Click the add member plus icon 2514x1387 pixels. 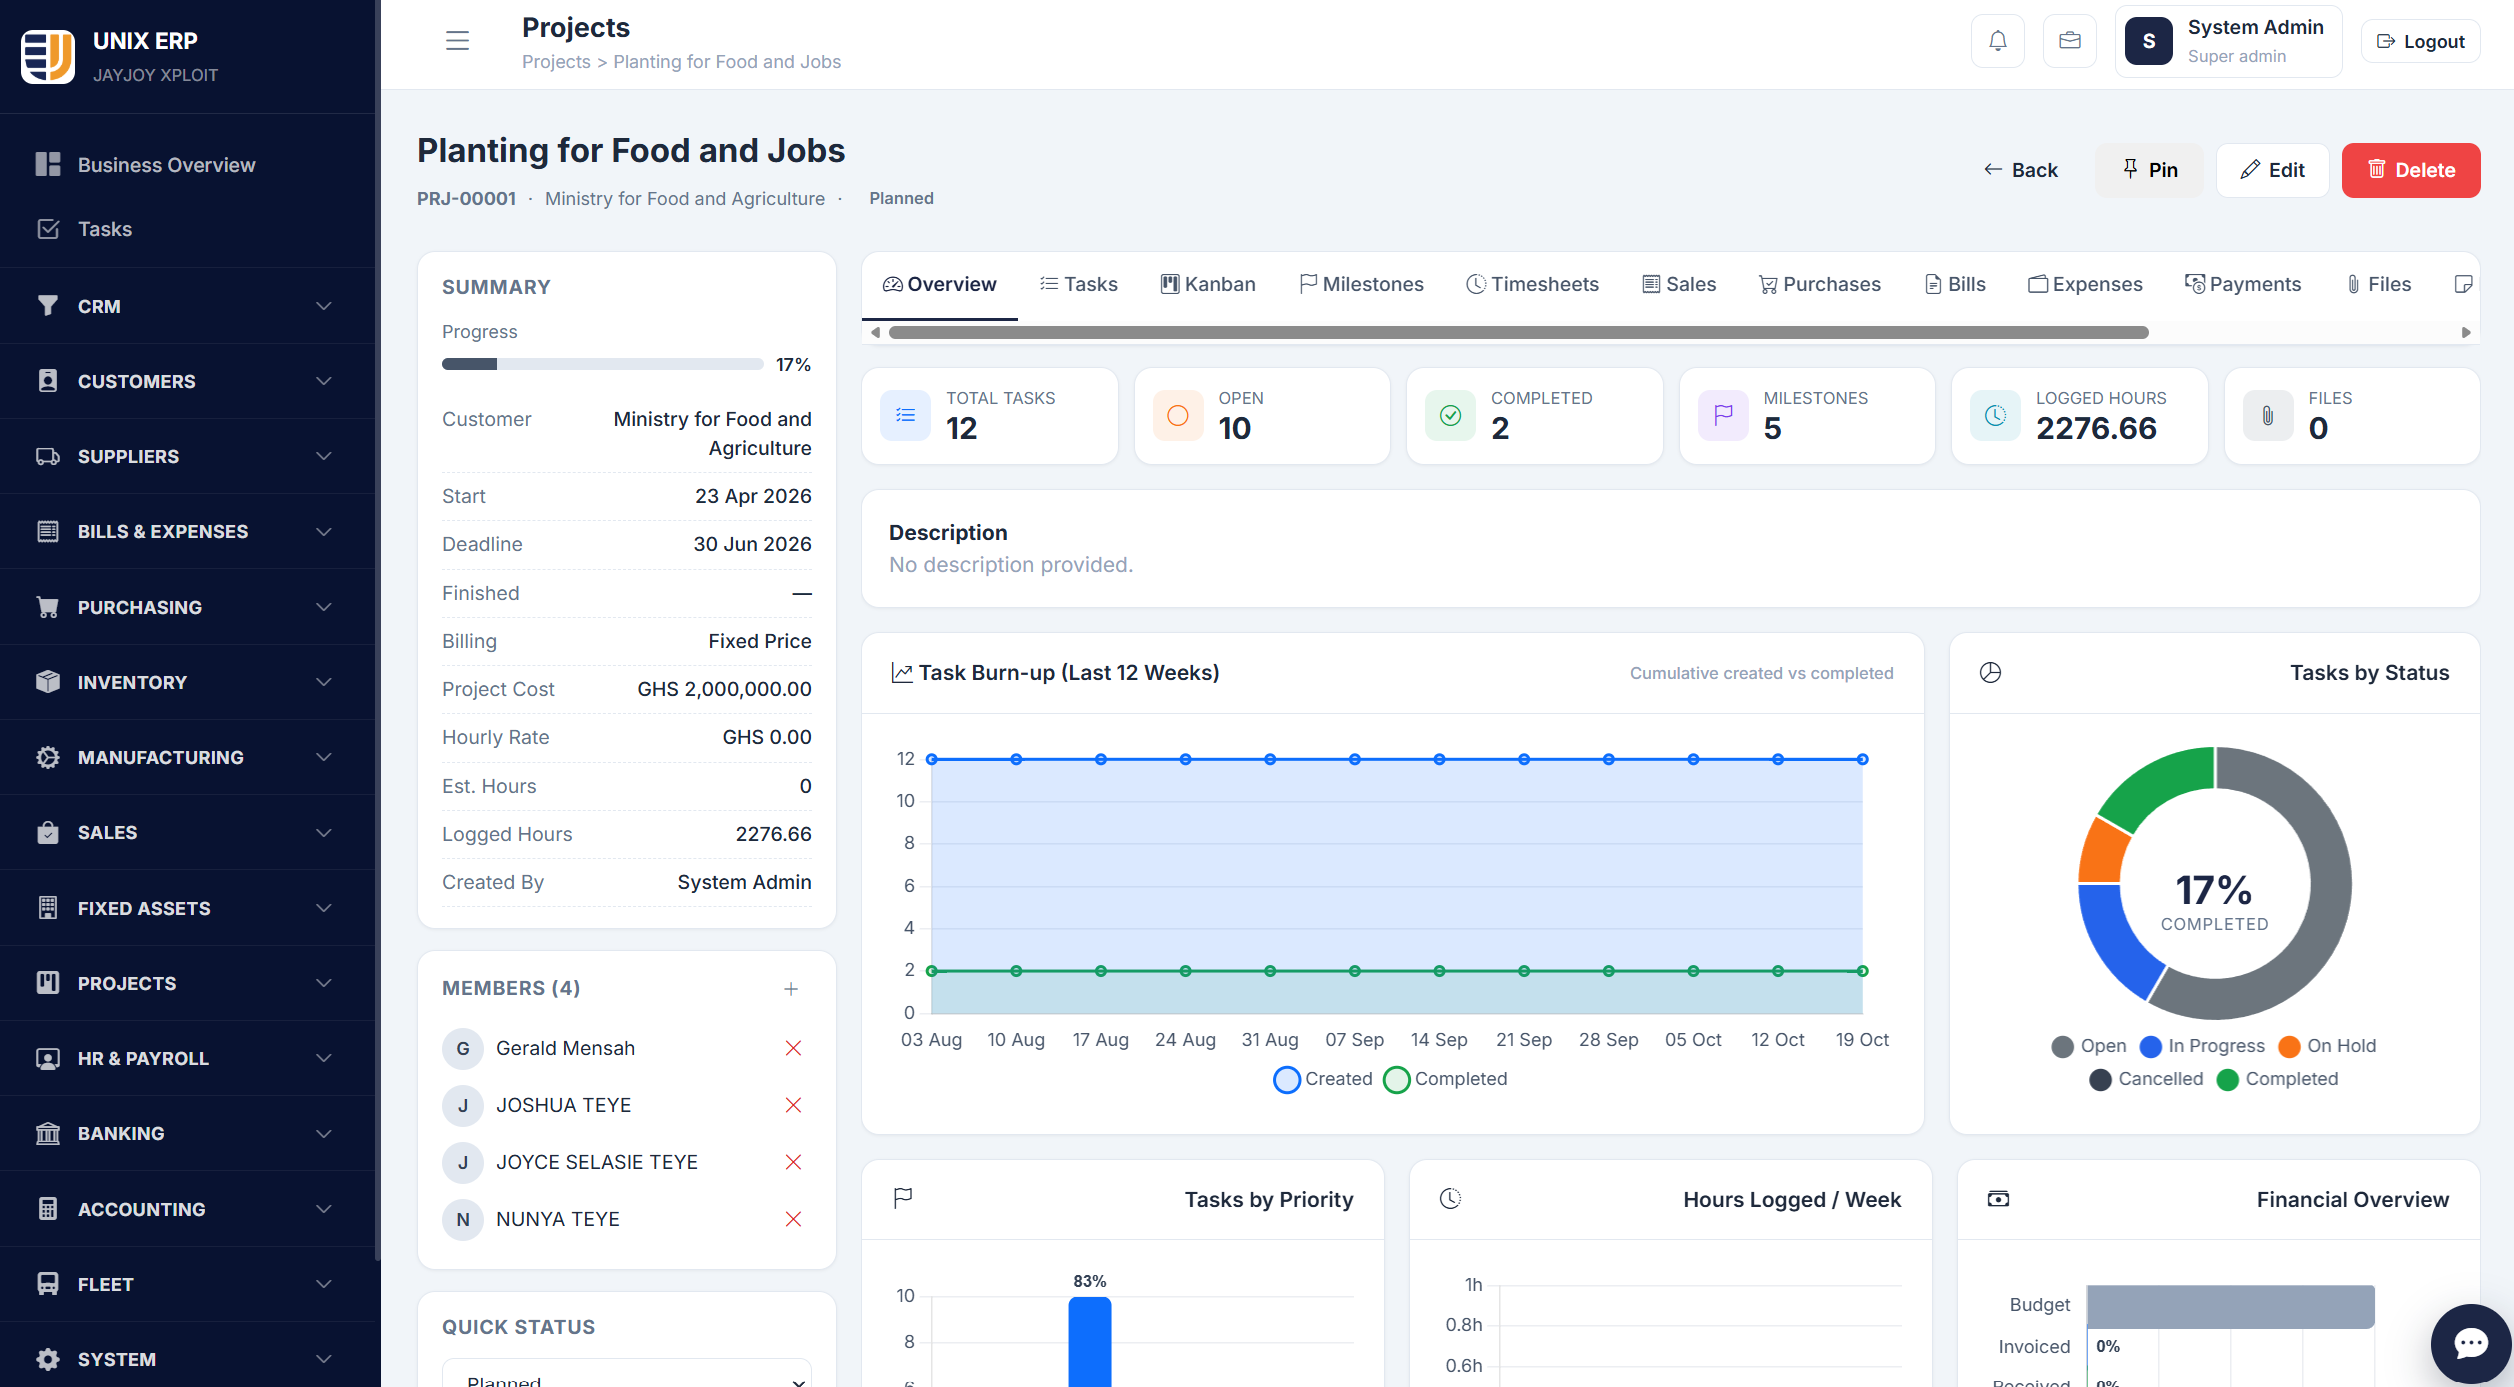click(x=791, y=989)
